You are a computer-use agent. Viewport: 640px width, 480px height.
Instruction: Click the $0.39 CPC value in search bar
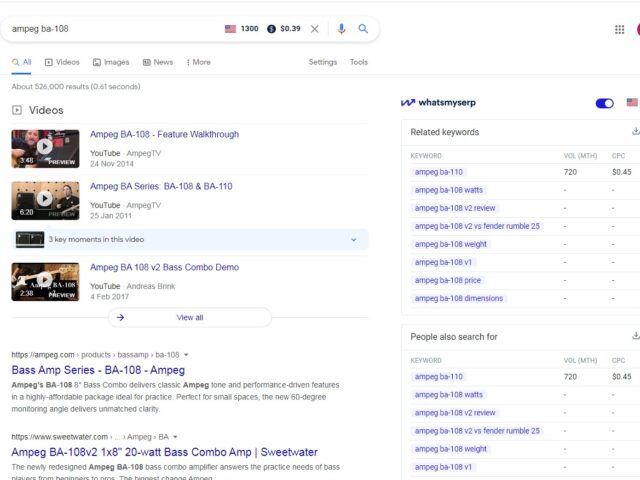(290, 29)
